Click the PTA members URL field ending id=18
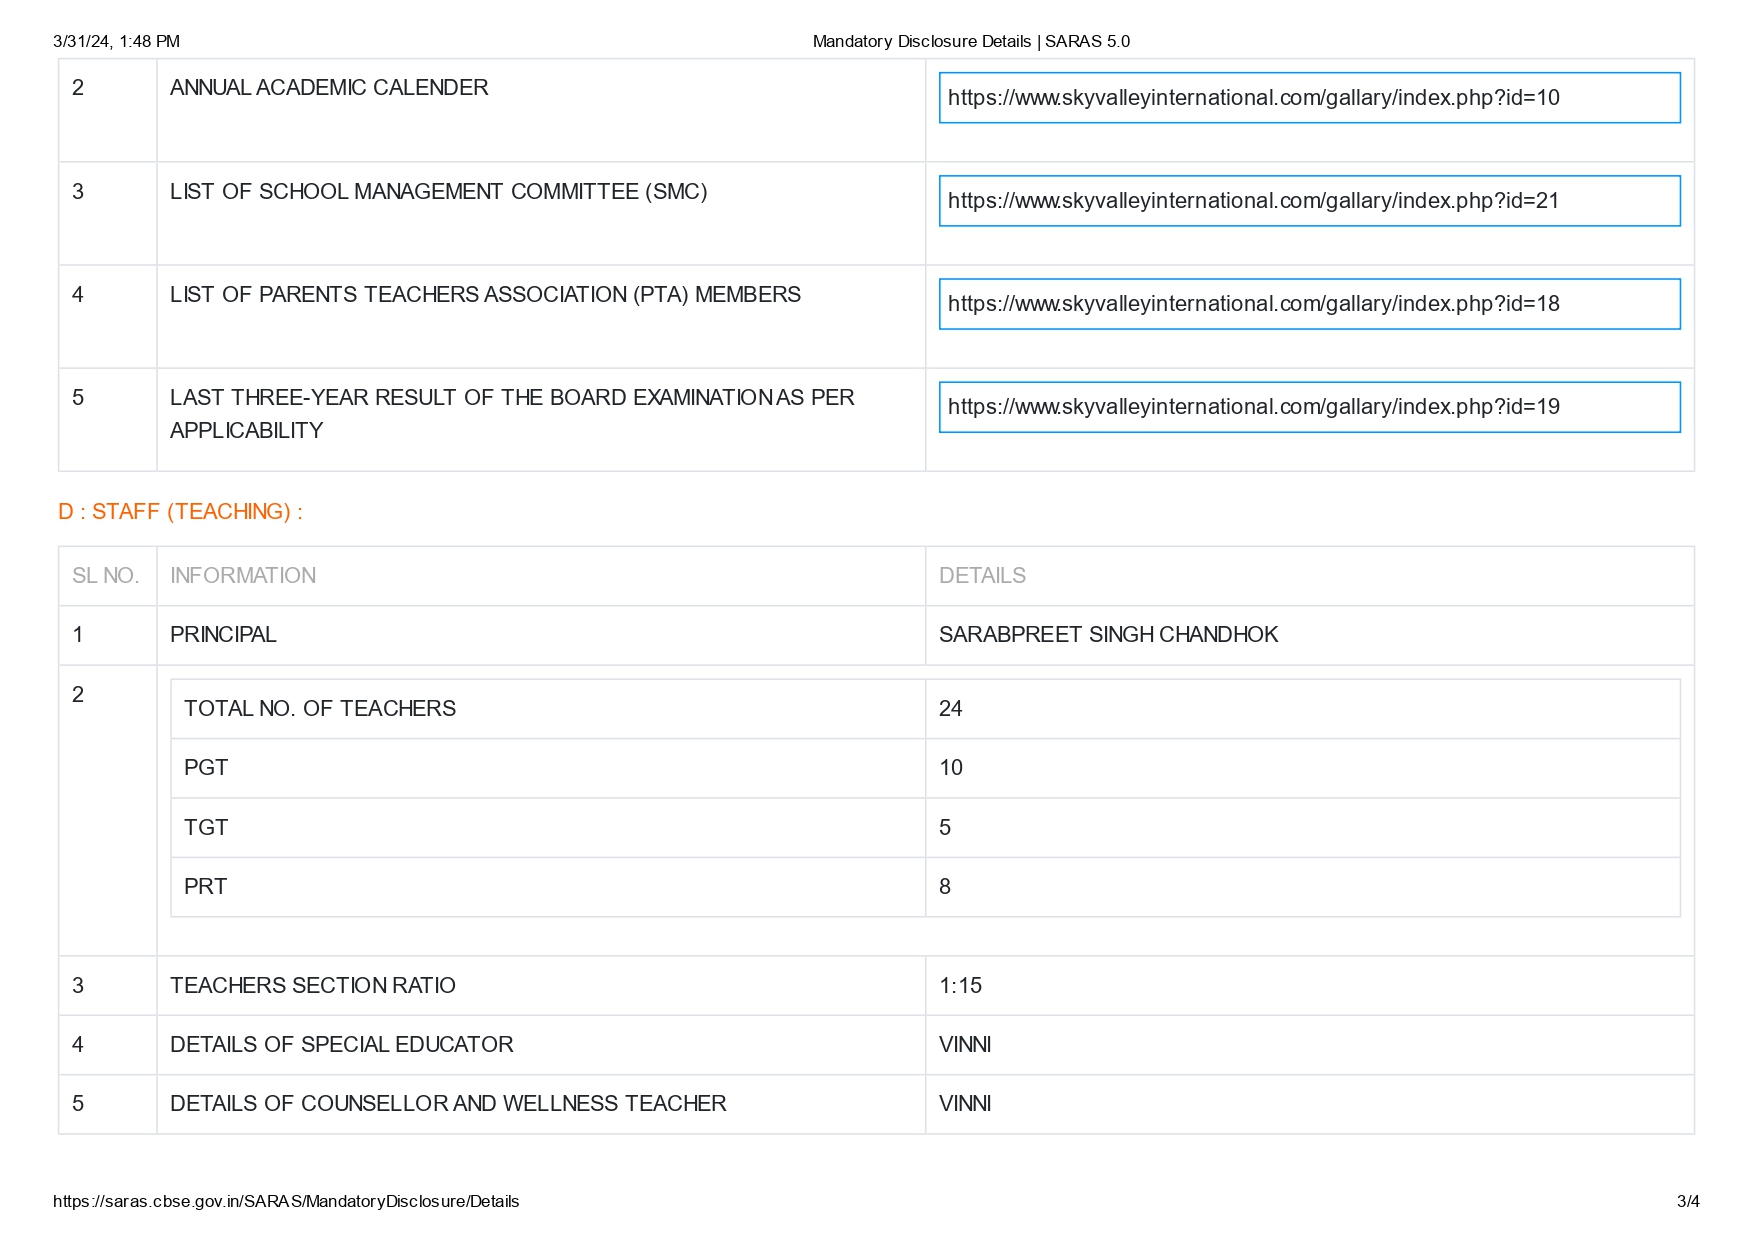Screen dimensions: 1754x1240 (1309, 304)
